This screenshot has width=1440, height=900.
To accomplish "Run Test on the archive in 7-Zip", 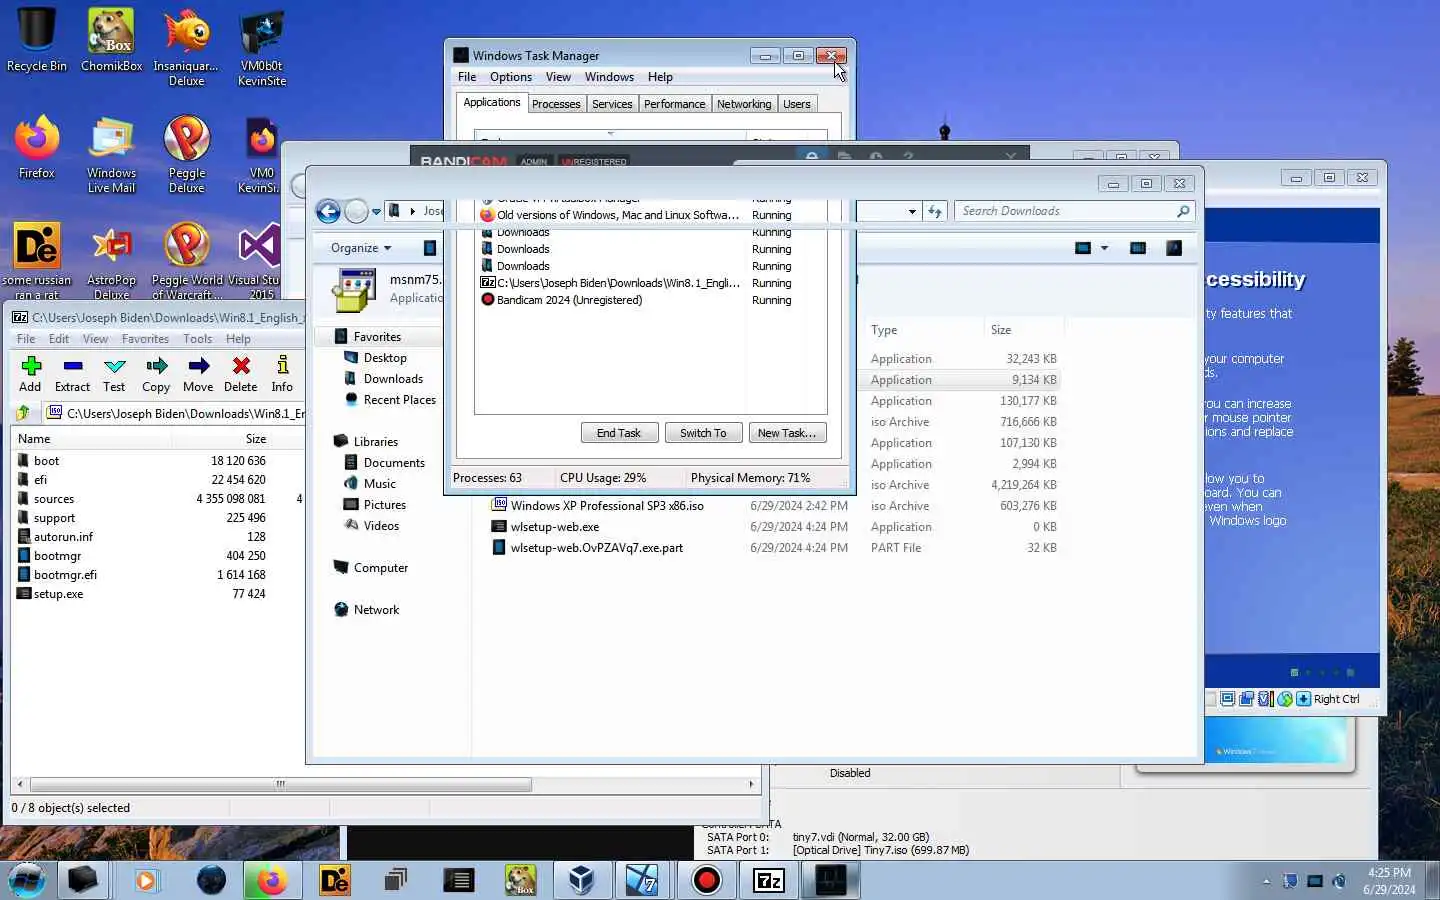I will 114,374.
